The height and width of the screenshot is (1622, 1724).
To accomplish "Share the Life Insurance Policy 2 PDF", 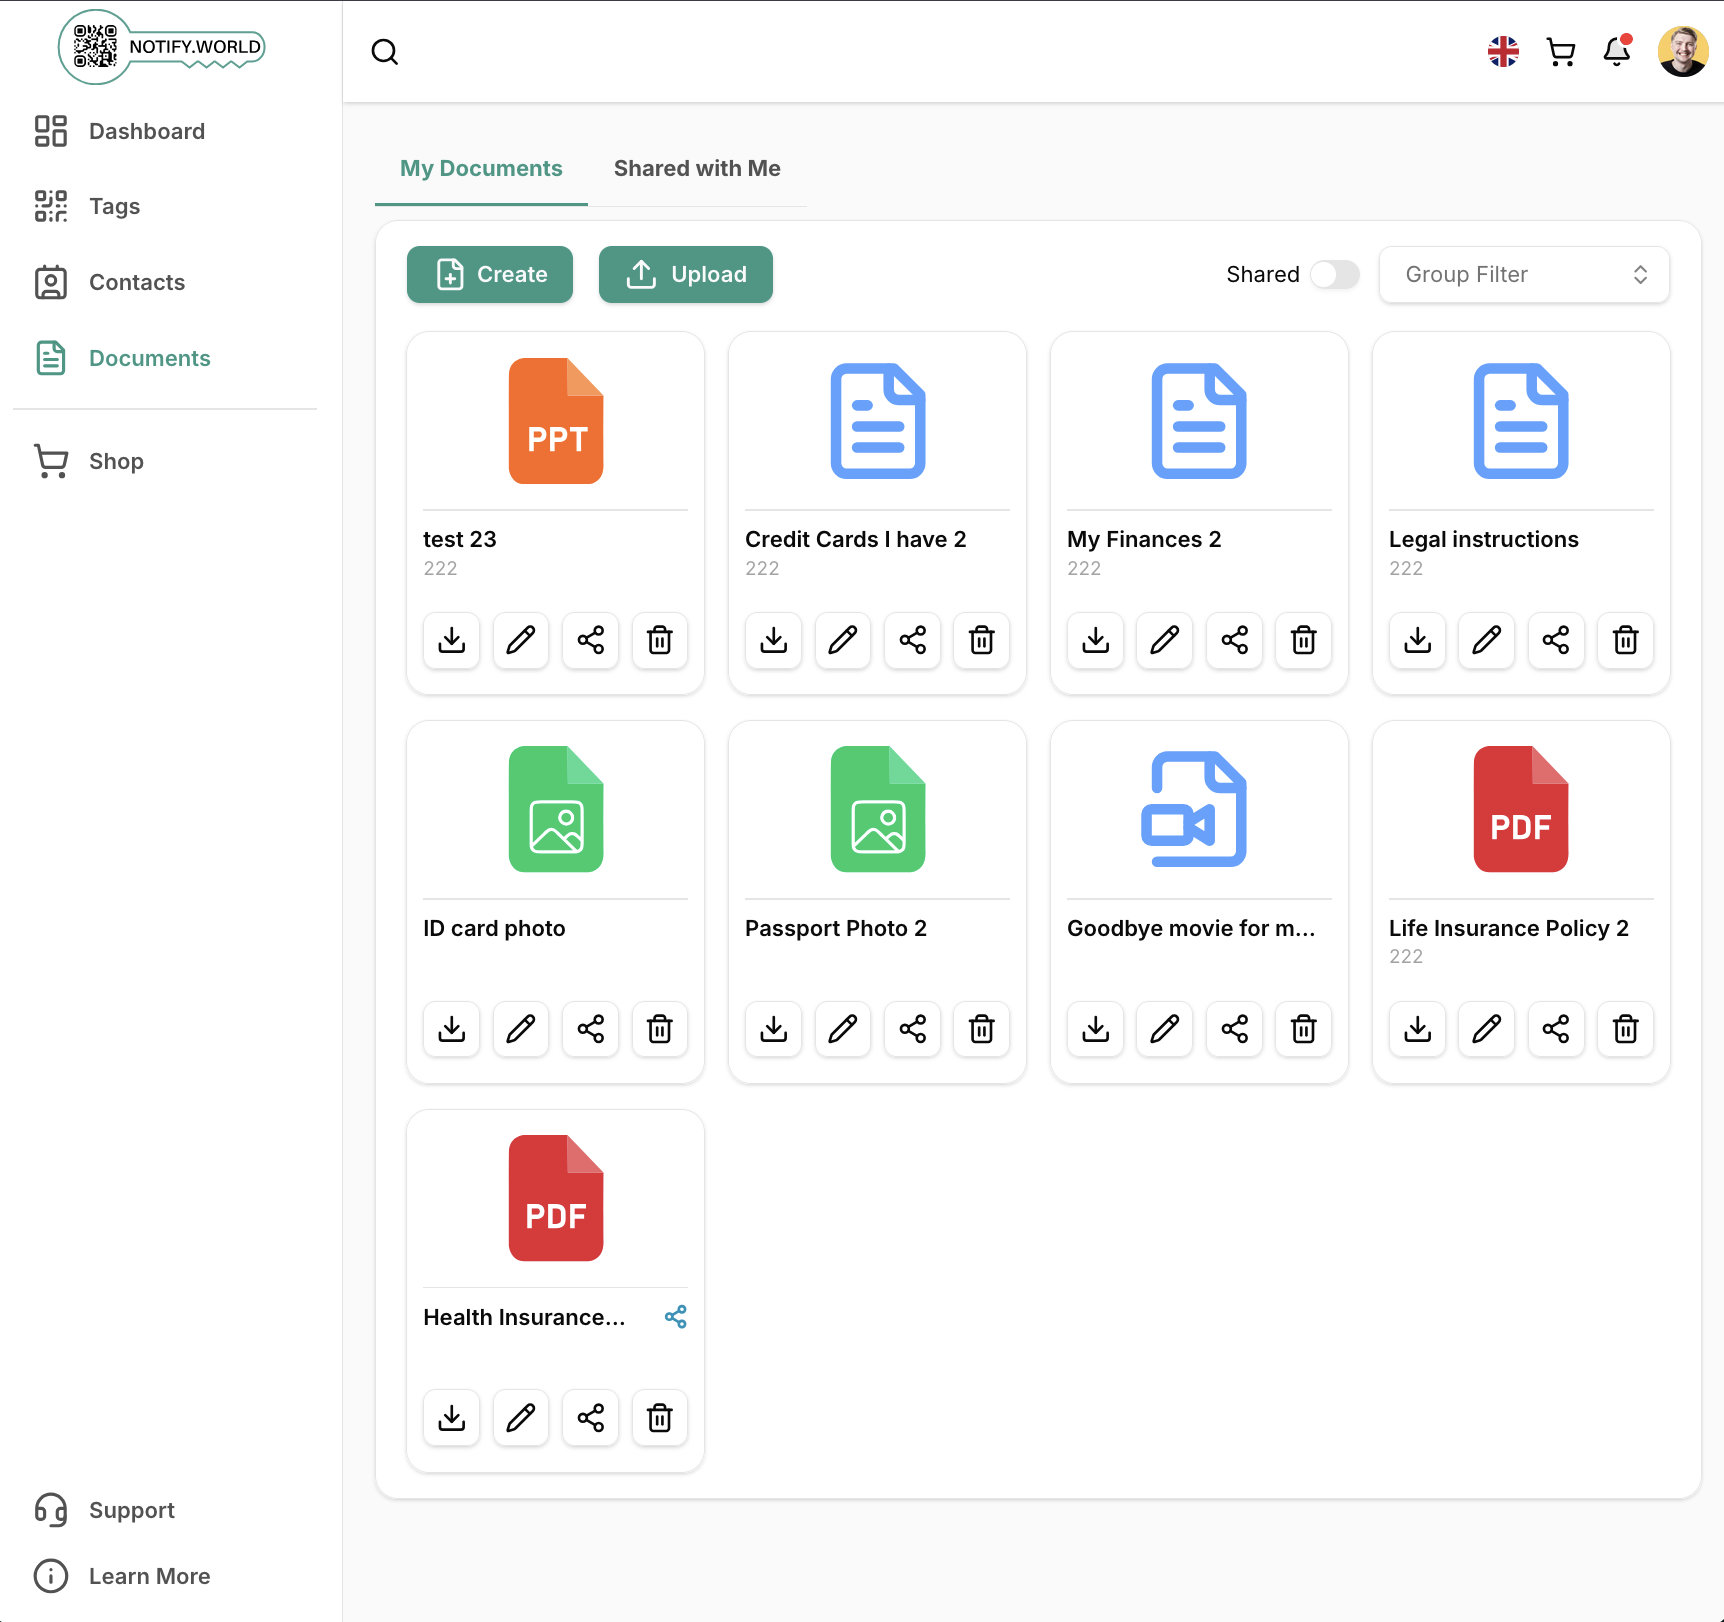I will pos(1555,1029).
